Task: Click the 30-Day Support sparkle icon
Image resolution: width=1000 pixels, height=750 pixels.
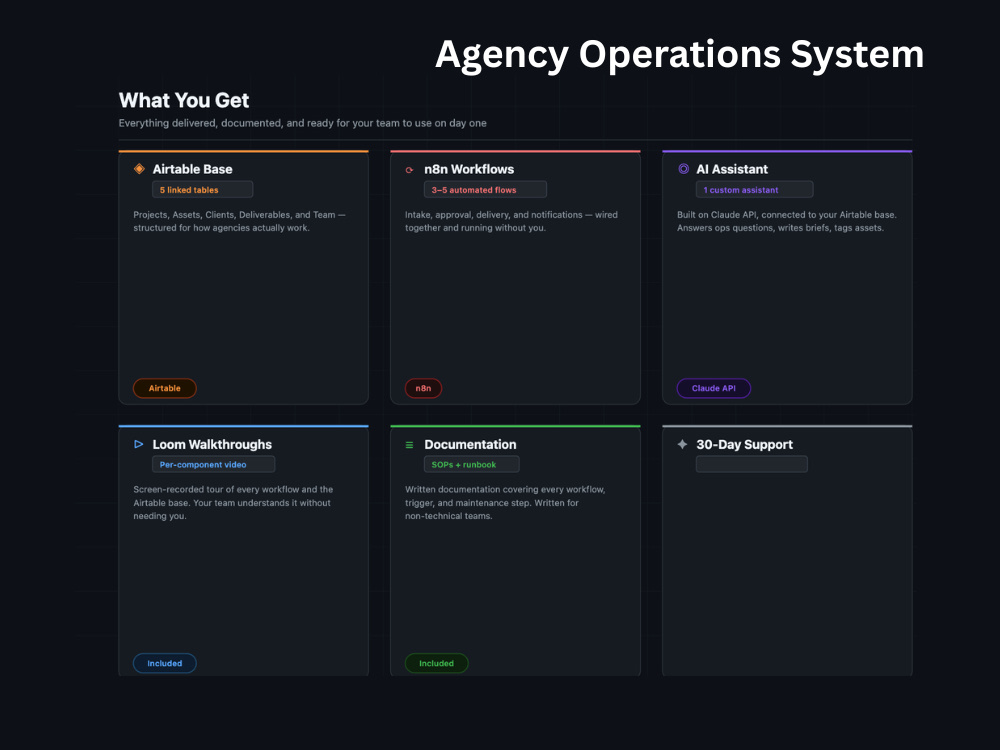Action: click(682, 444)
